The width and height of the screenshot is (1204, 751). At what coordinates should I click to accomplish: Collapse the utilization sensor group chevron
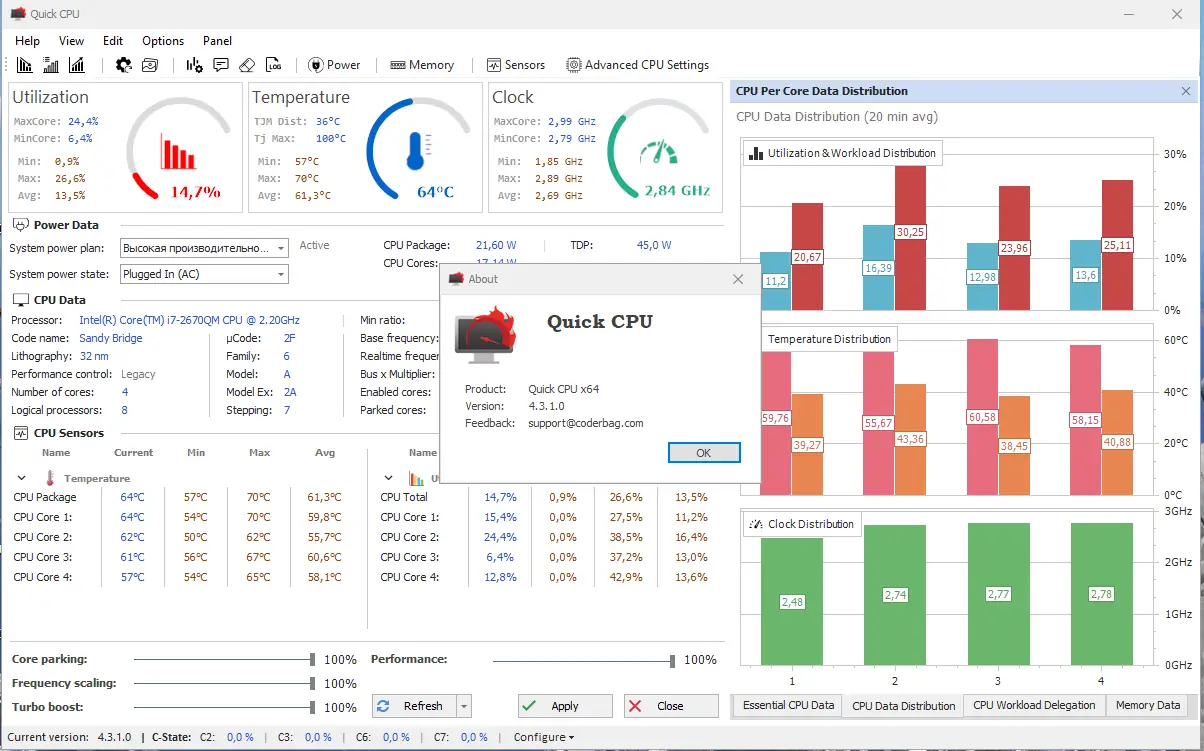[388, 478]
